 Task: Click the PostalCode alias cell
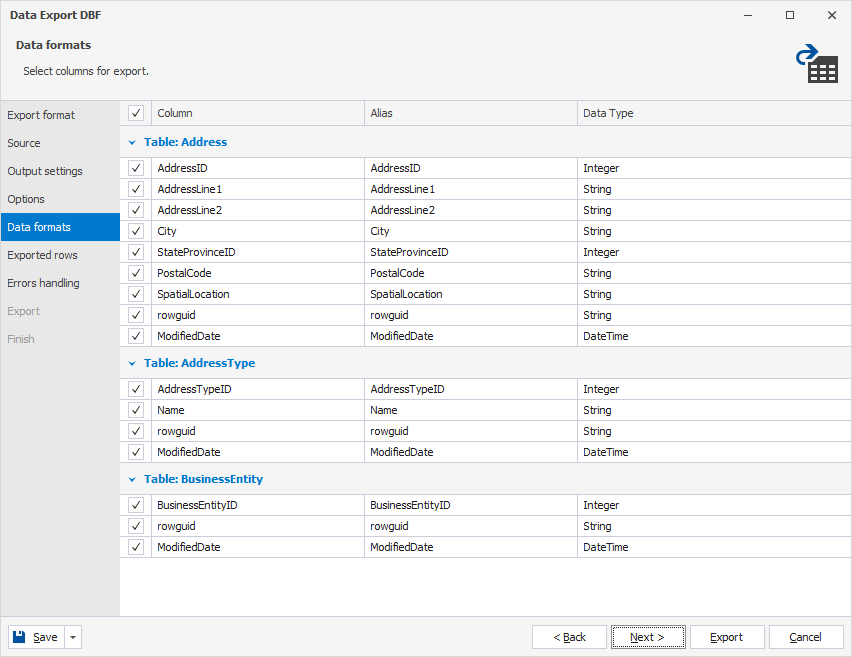pyautogui.click(x=471, y=273)
